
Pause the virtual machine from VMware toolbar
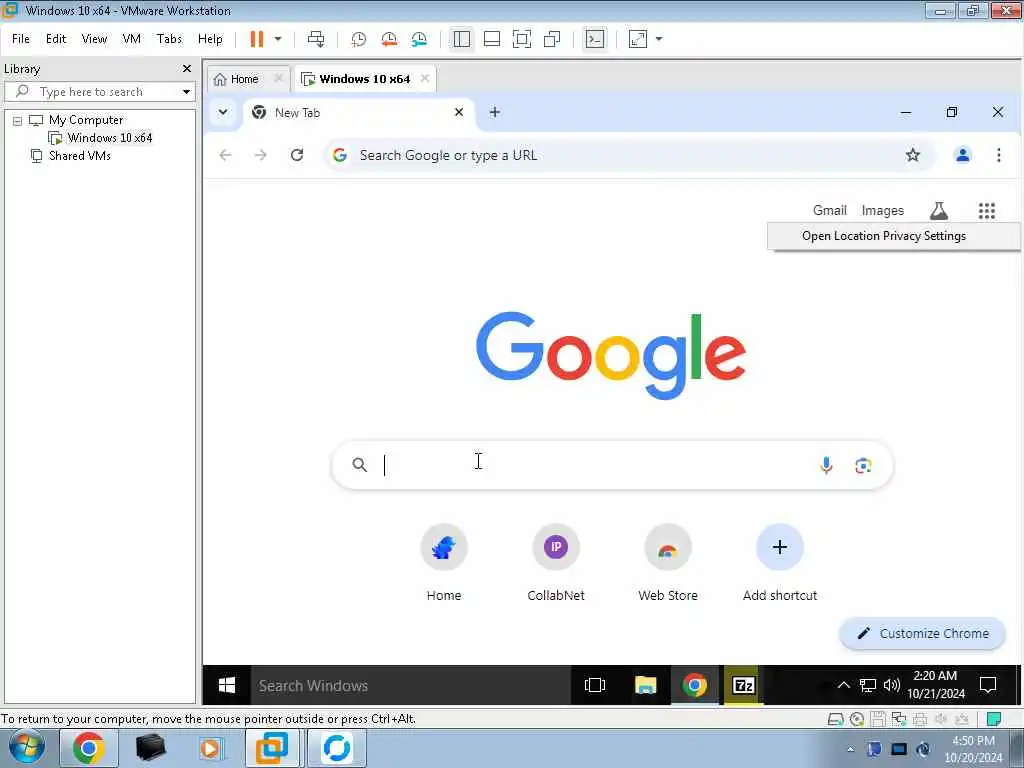[x=257, y=39]
